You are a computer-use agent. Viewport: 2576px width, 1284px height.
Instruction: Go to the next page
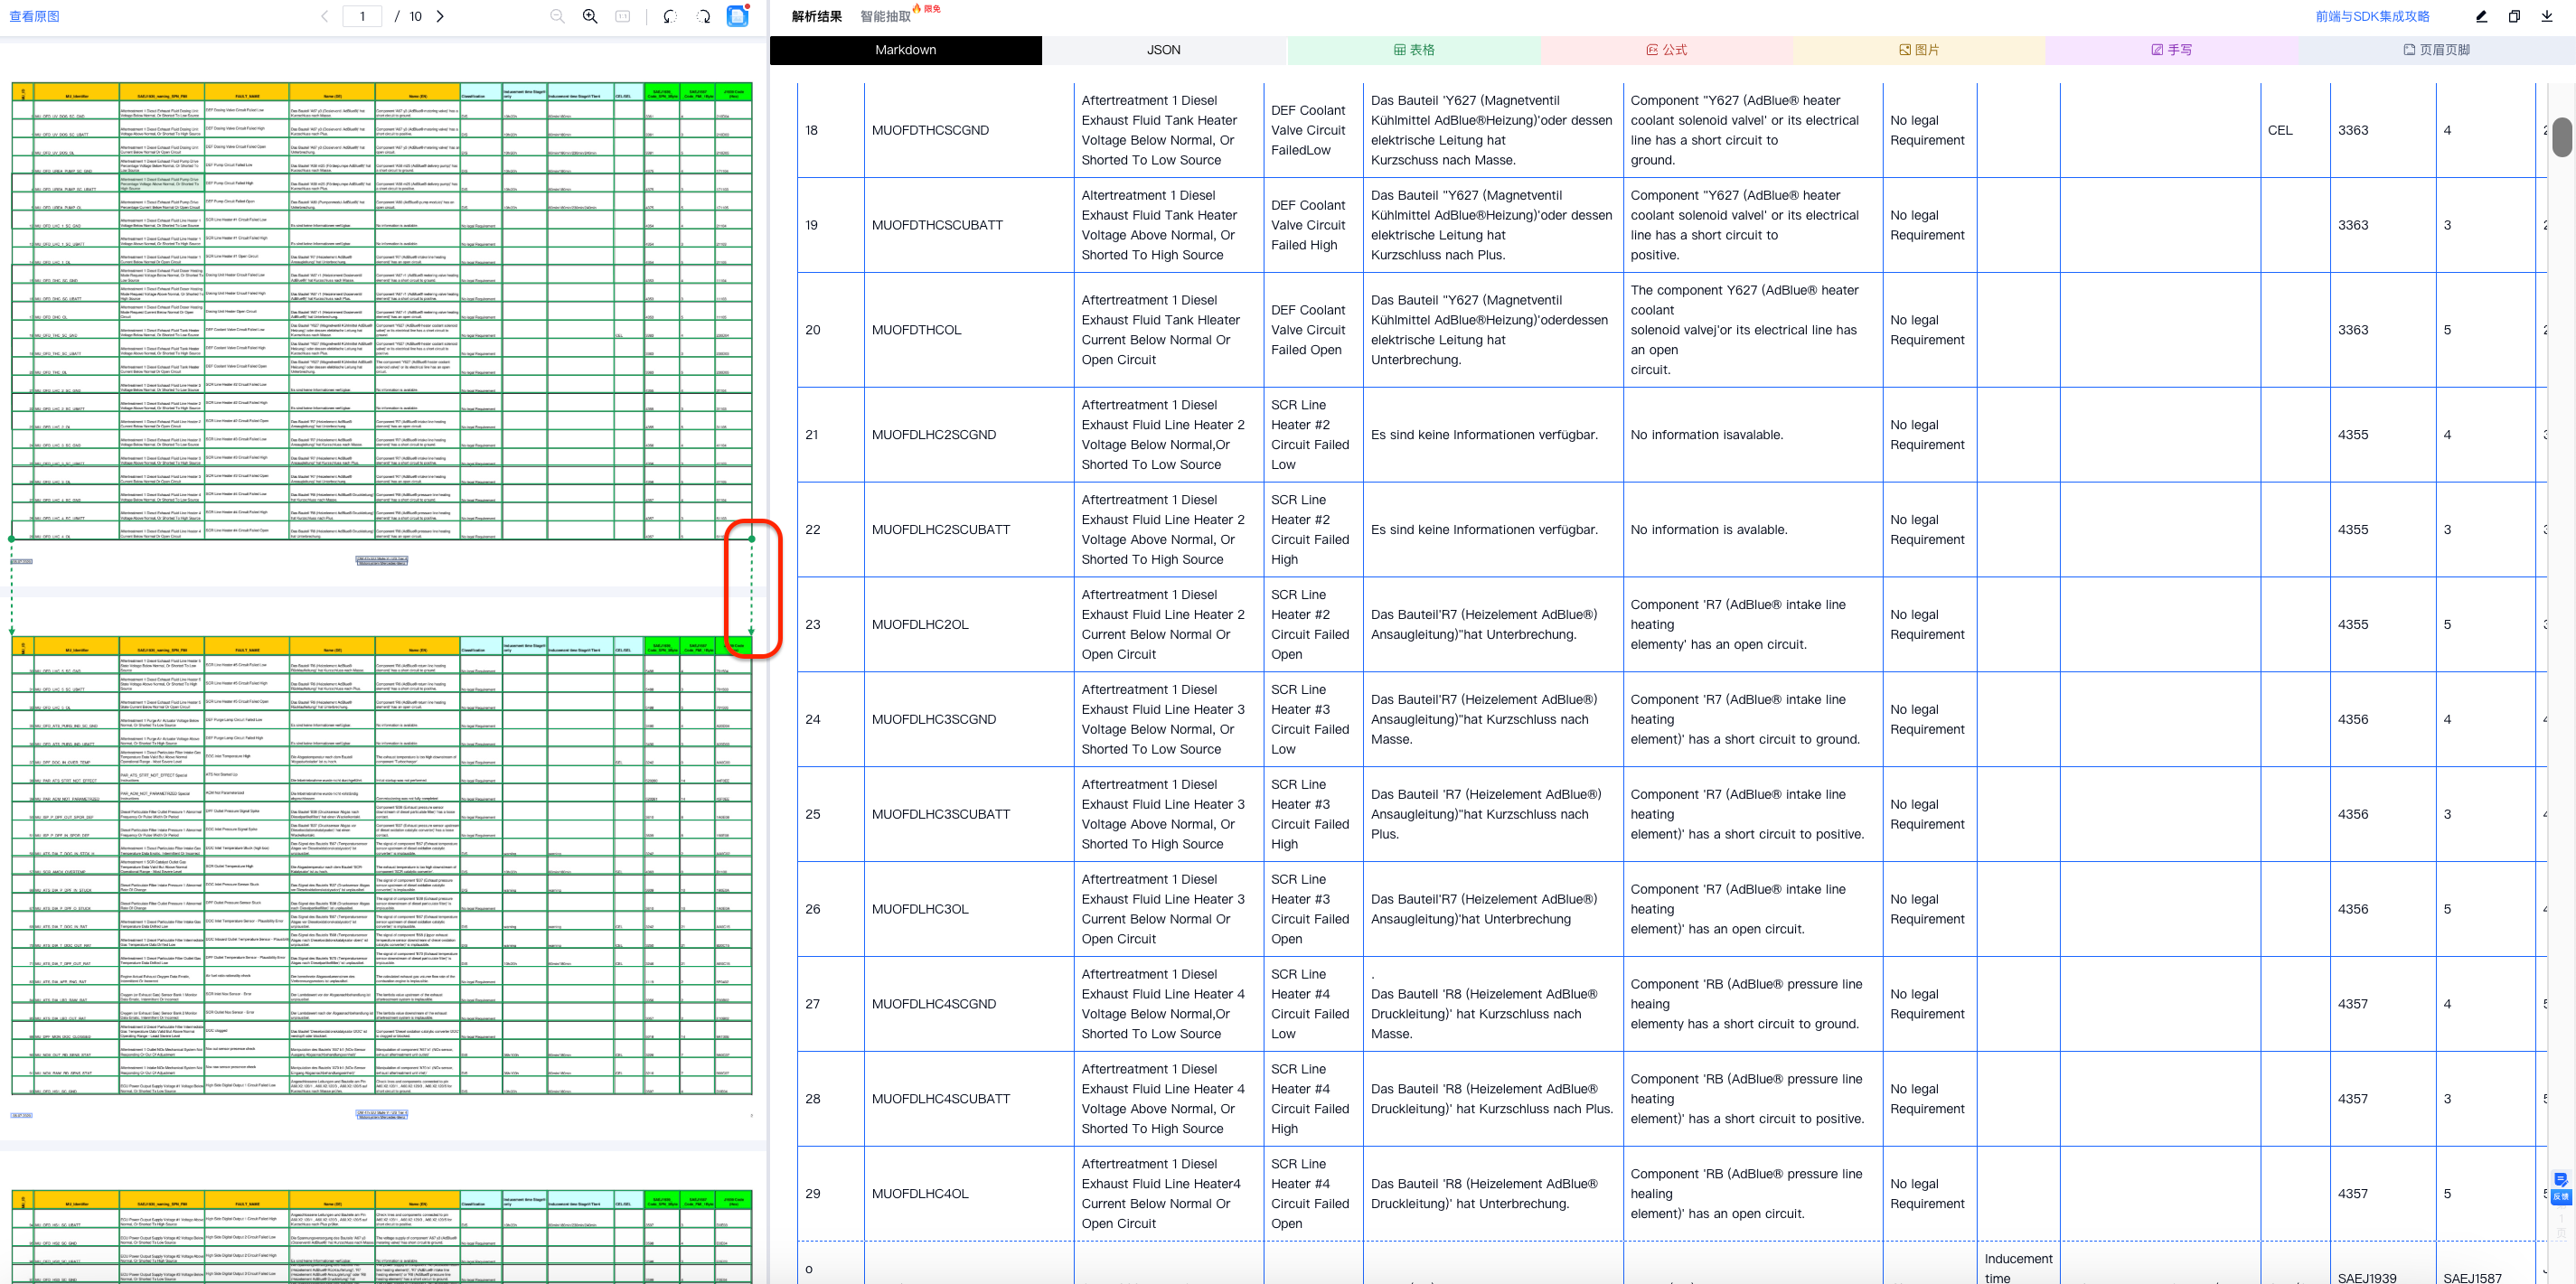click(x=440, y=16)
